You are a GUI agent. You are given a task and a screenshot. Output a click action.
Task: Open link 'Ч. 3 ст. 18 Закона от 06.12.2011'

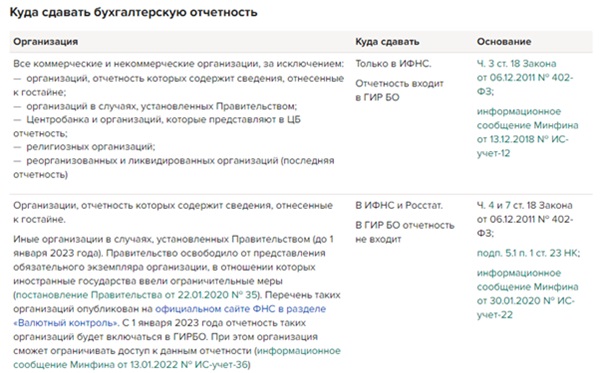click(524, 77)
